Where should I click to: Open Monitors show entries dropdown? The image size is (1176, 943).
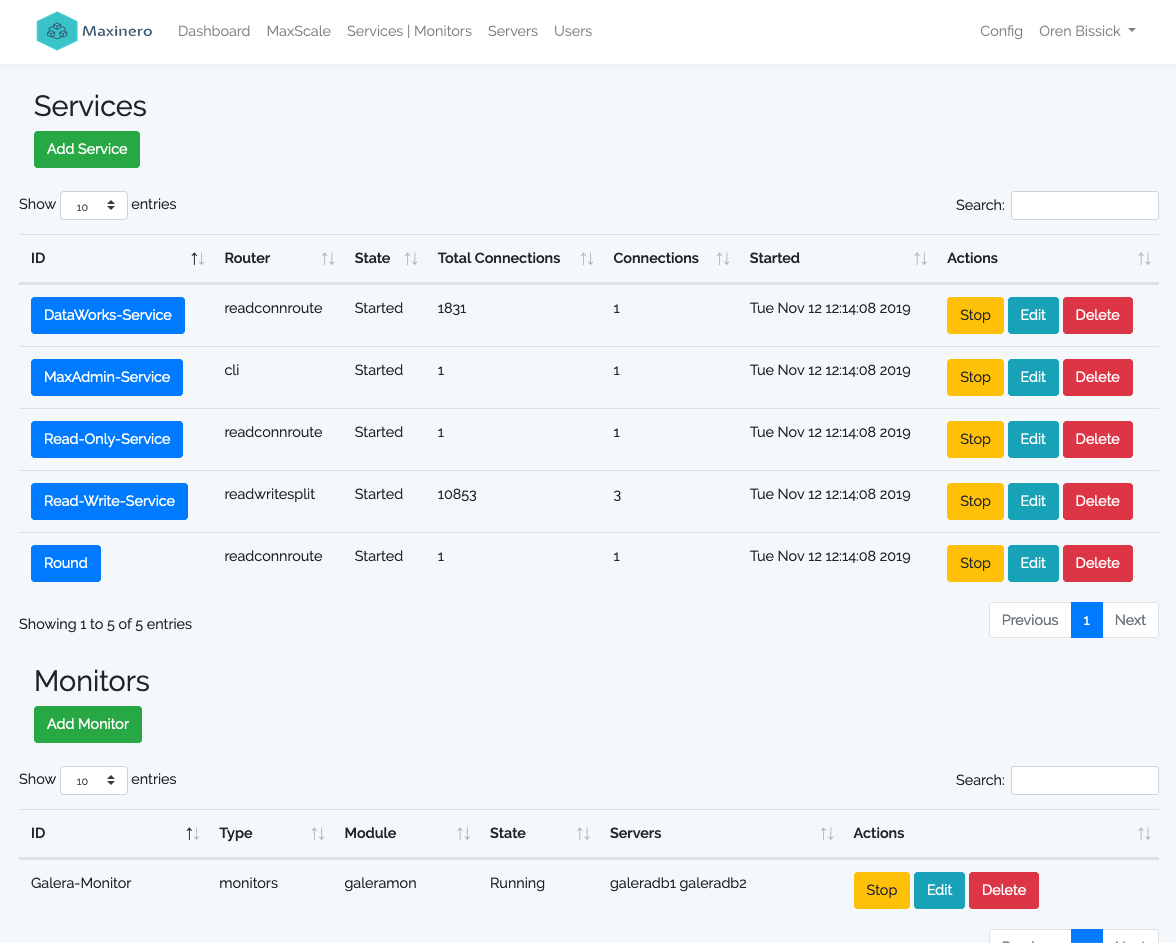(94, 781)
